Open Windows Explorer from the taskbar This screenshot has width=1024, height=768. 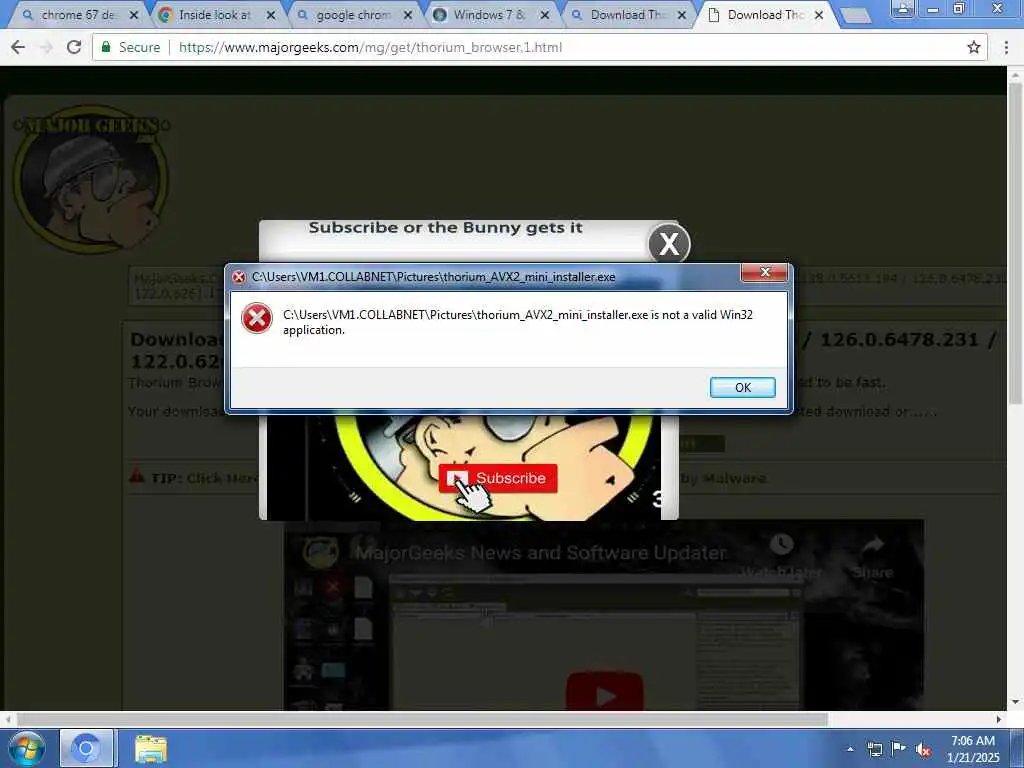tap(151, 748)
